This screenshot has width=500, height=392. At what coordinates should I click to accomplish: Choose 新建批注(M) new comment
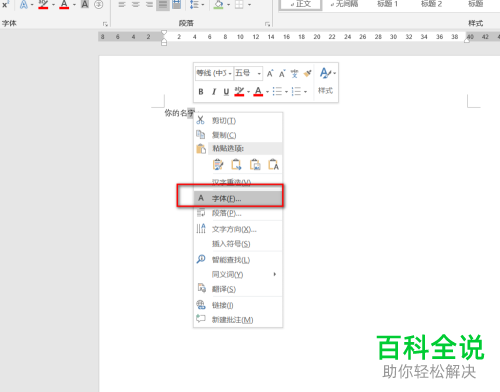[238, 320]
